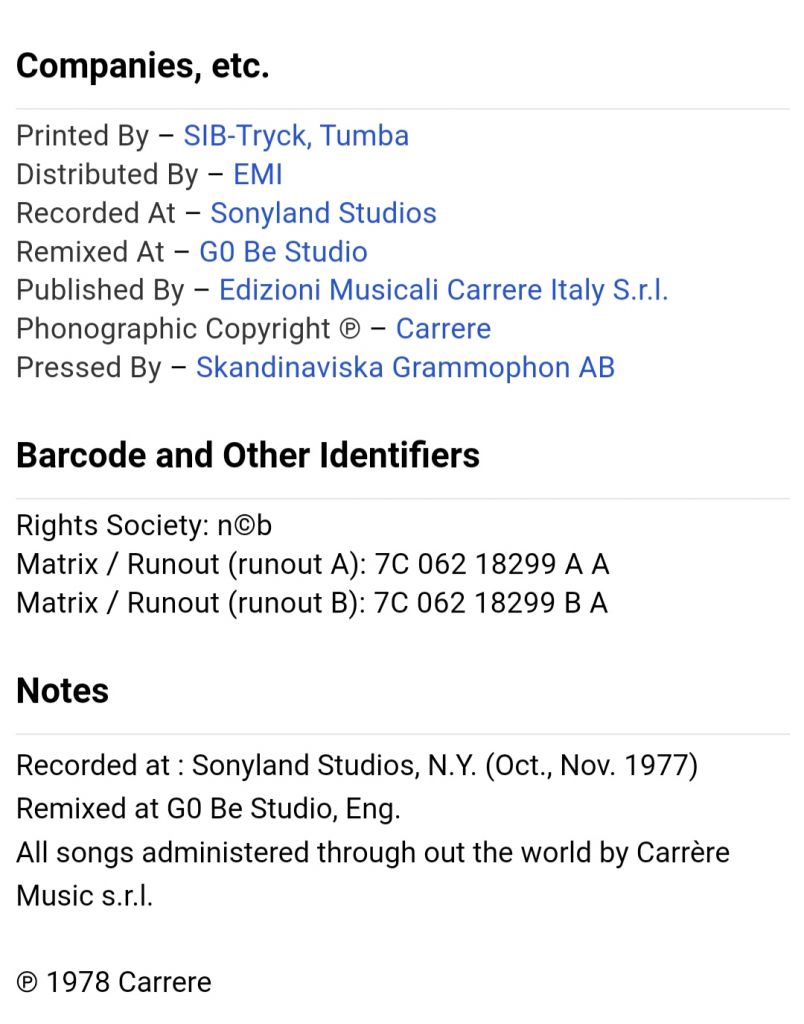Open the G0 Be Studio link
804x1024 pixels.
click(x=283, y=252)
